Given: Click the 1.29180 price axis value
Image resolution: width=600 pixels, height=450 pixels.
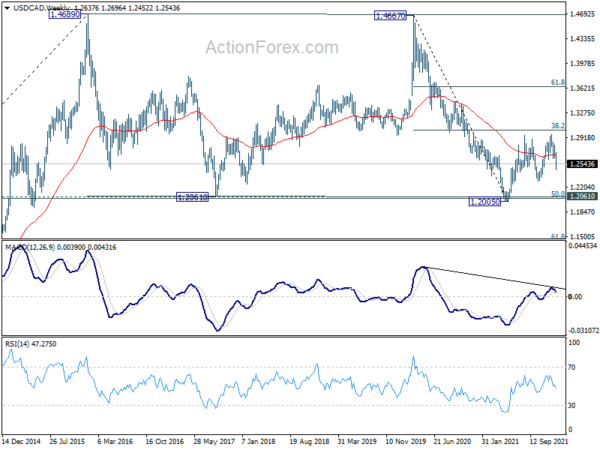Looking at the screenshot, I should point(582,138).
